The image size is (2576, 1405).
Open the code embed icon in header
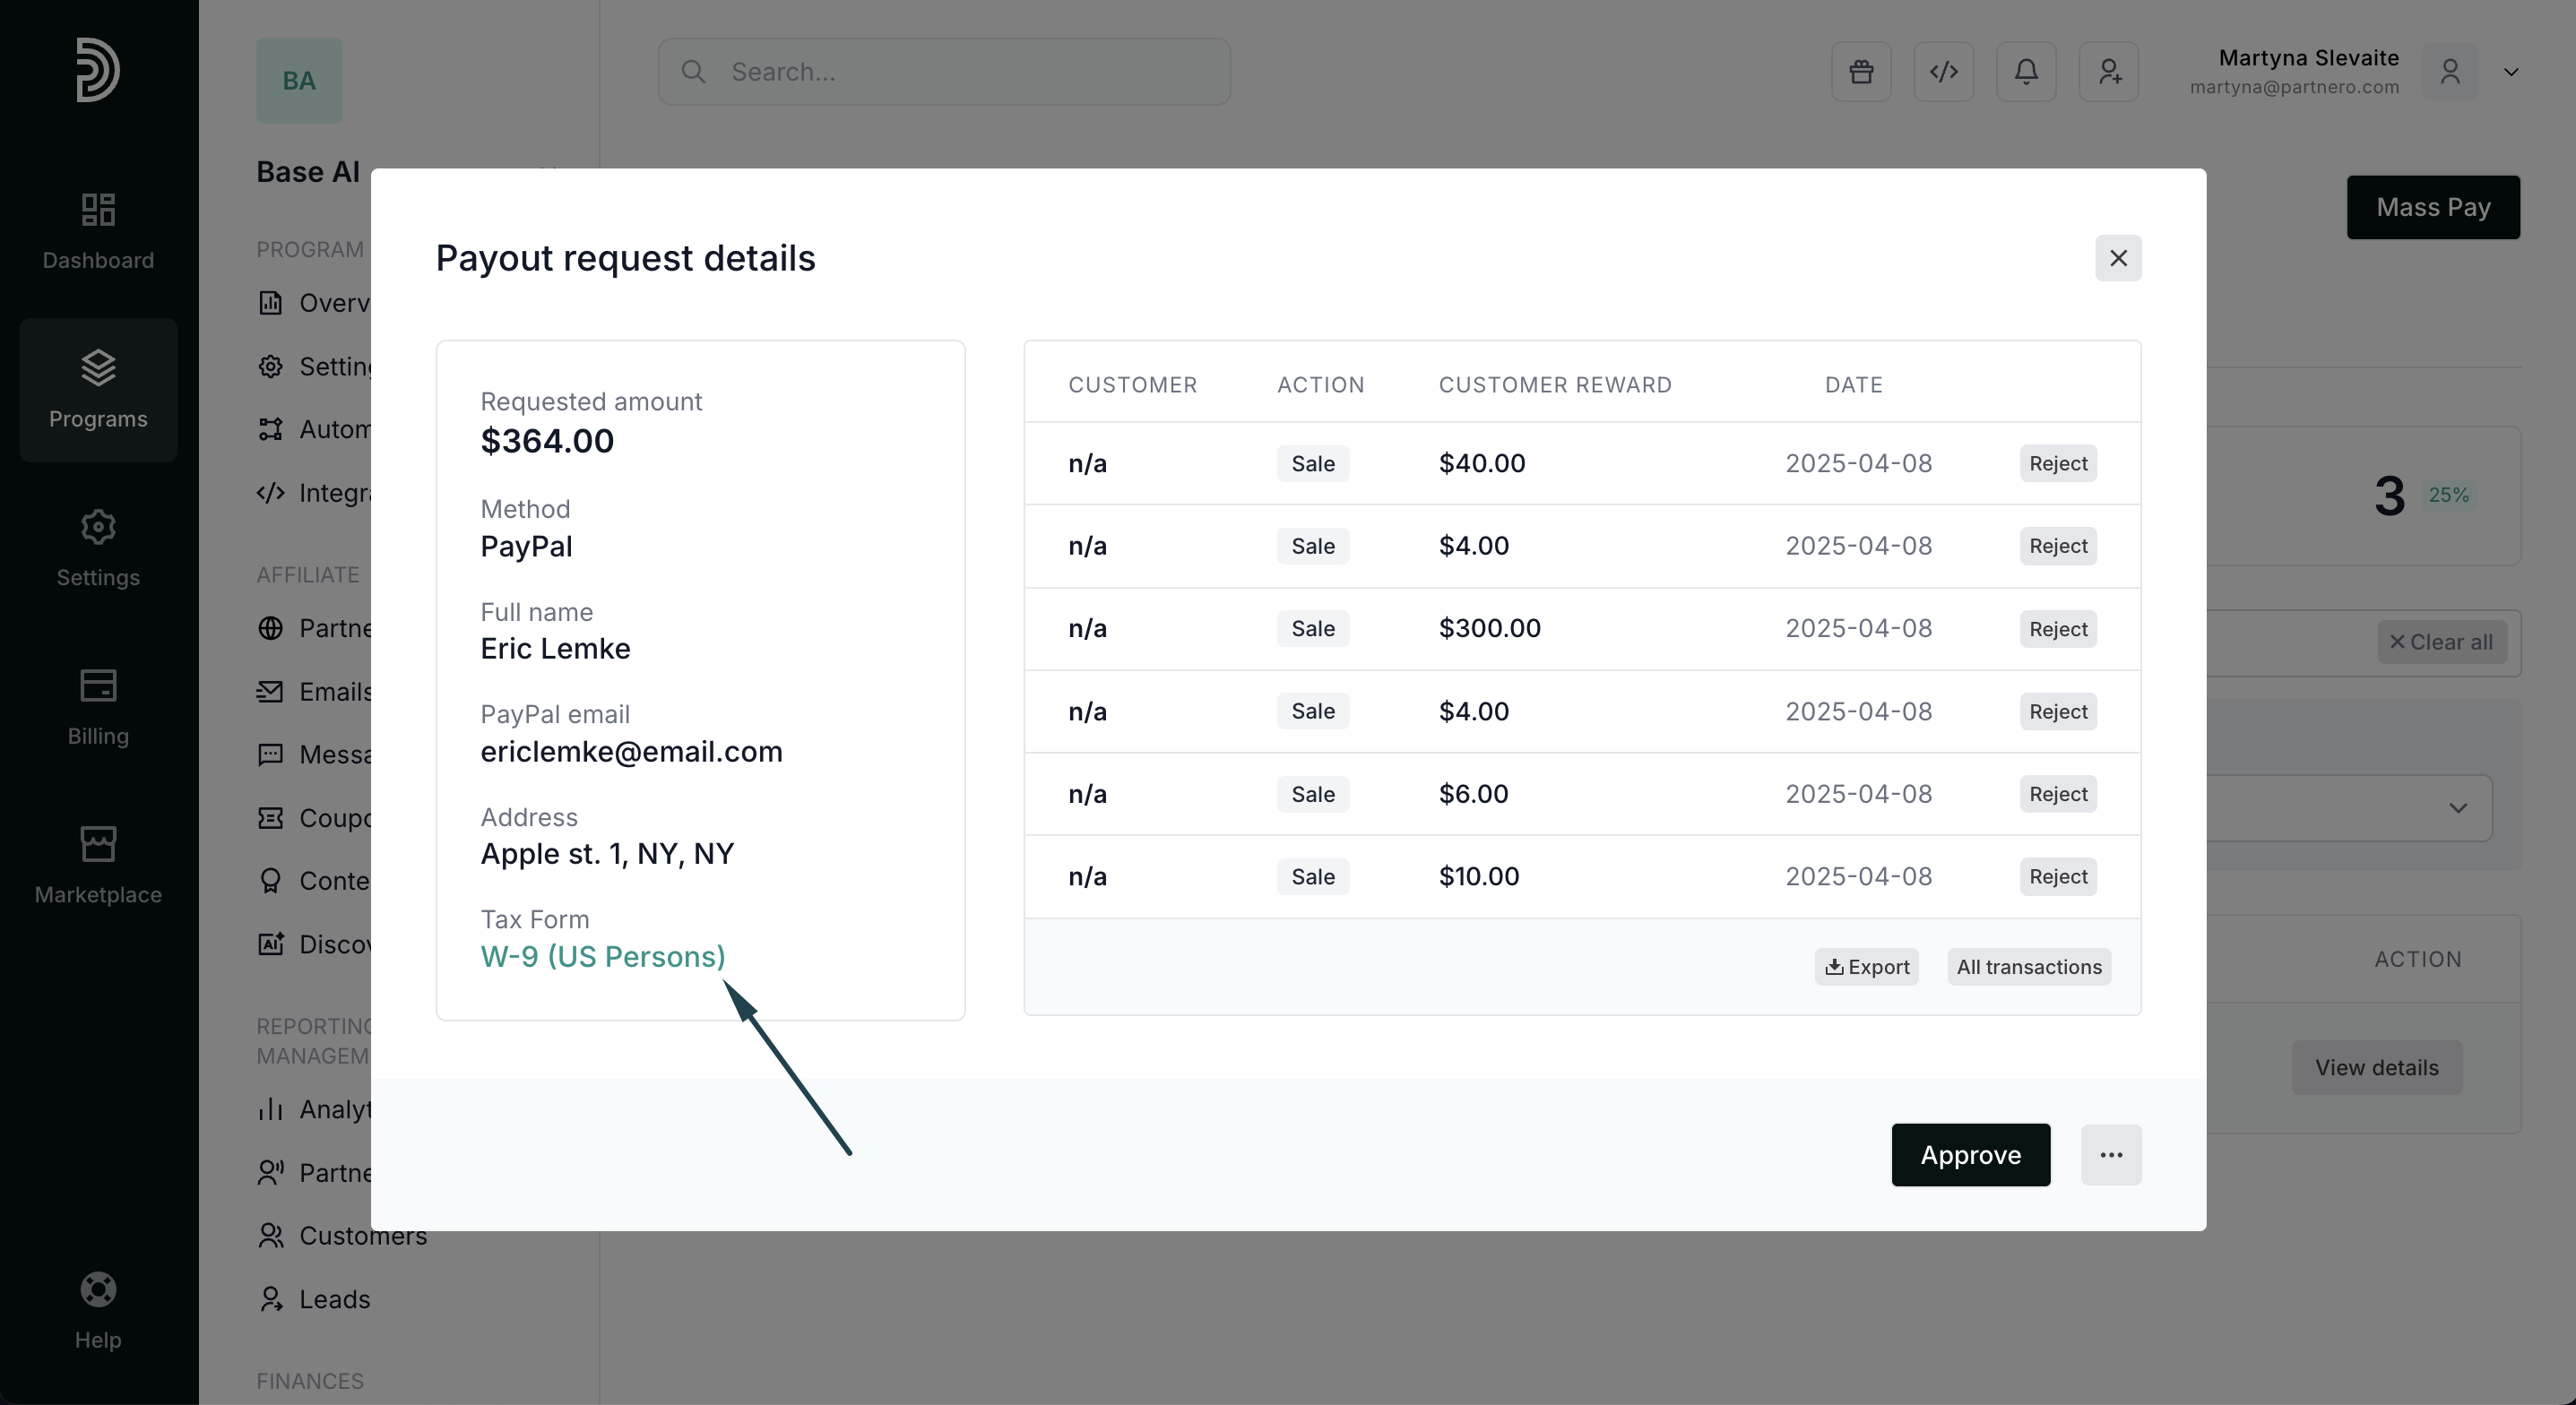(1943, 72)
